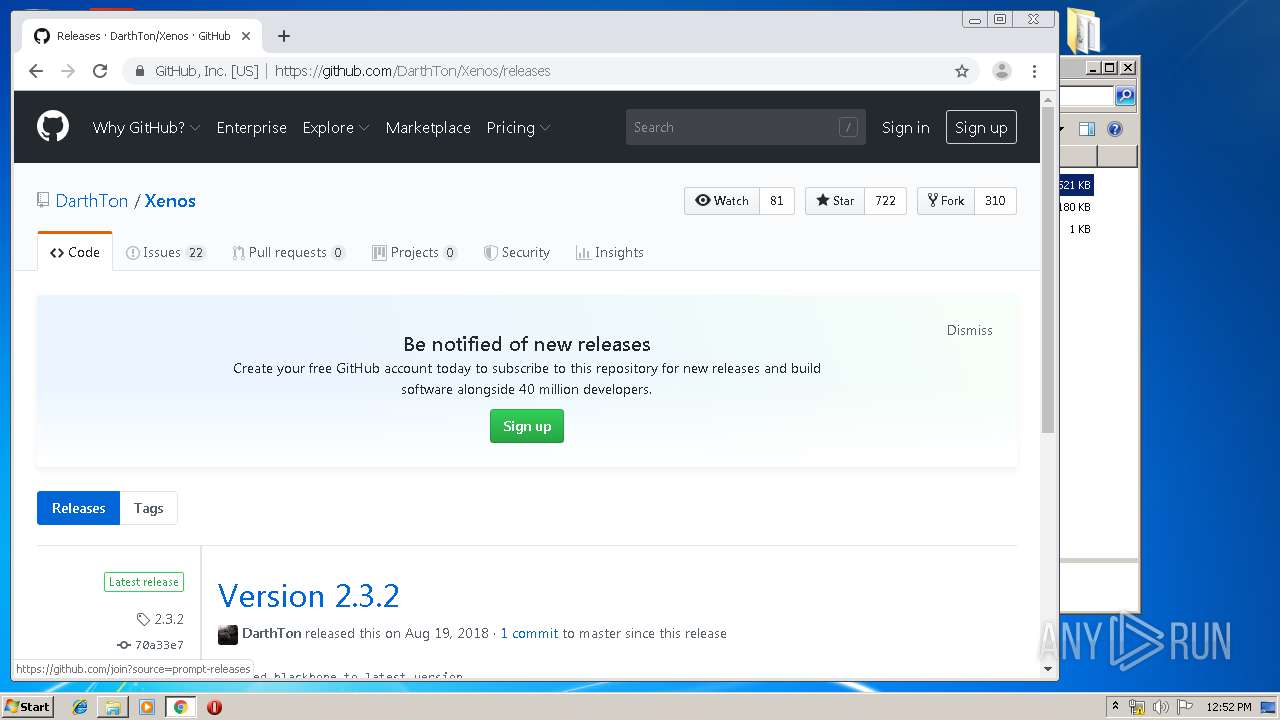This screenshot has width=1280, height=720.
Task: Click the browser forward arrow
Action: tap(68, 71)
